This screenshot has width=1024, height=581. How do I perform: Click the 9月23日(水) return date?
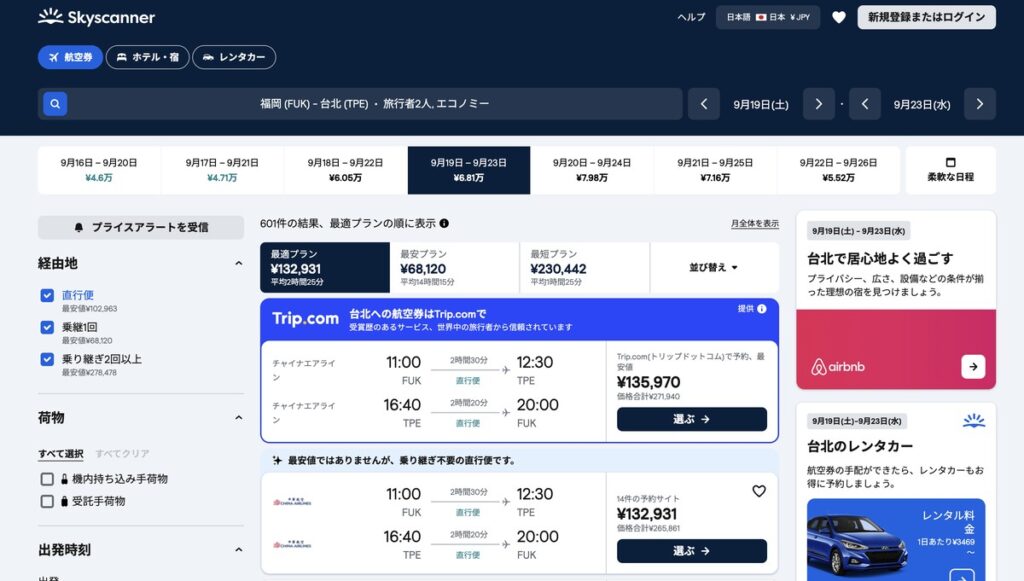(921, 104)
